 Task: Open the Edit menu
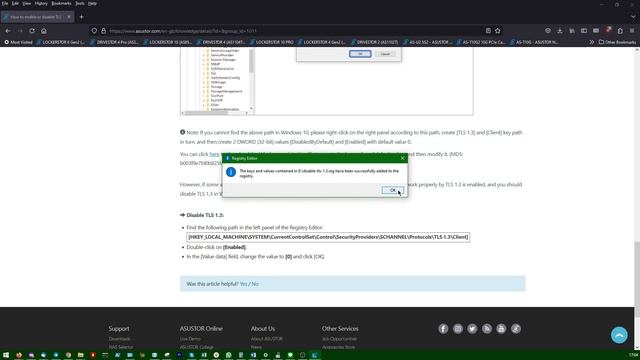[15, 3]
